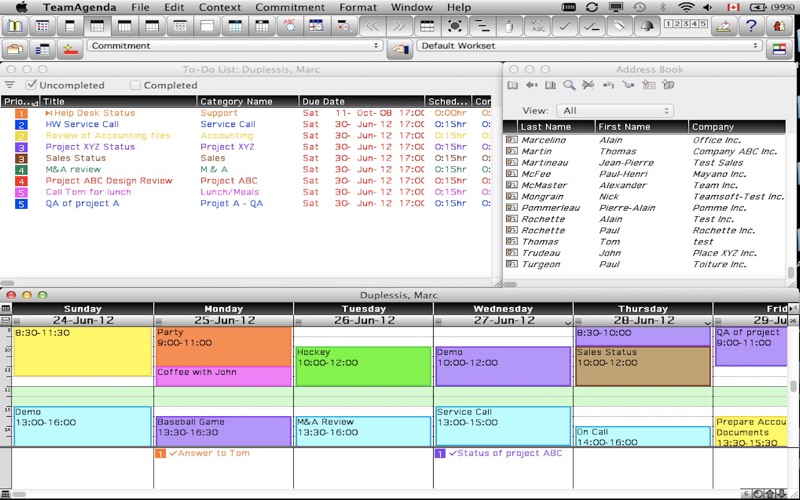Sort To-Do list by Title column header
The image size is (800, 500).
118,101
